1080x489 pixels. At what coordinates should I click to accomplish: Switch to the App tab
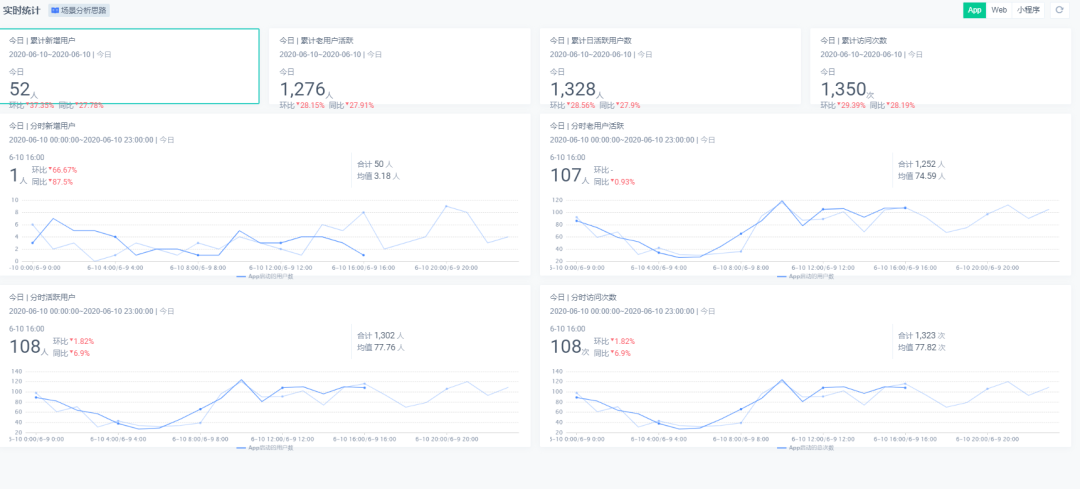coord(975,10)
